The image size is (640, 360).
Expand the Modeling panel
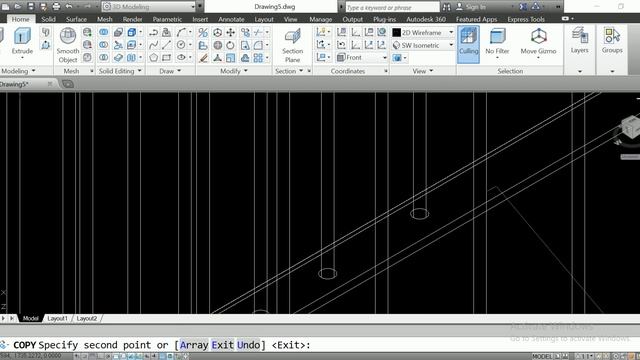click(18, 71)
